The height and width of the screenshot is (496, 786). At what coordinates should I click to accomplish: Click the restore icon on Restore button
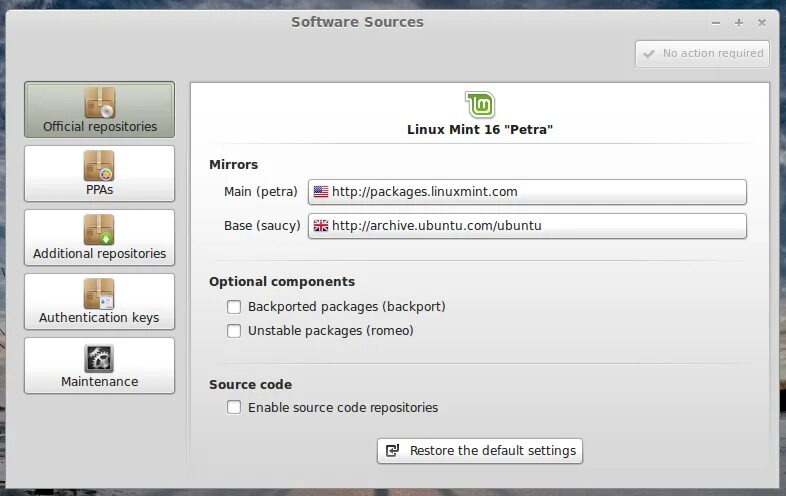pyautogui.click(x=392, y=451)
